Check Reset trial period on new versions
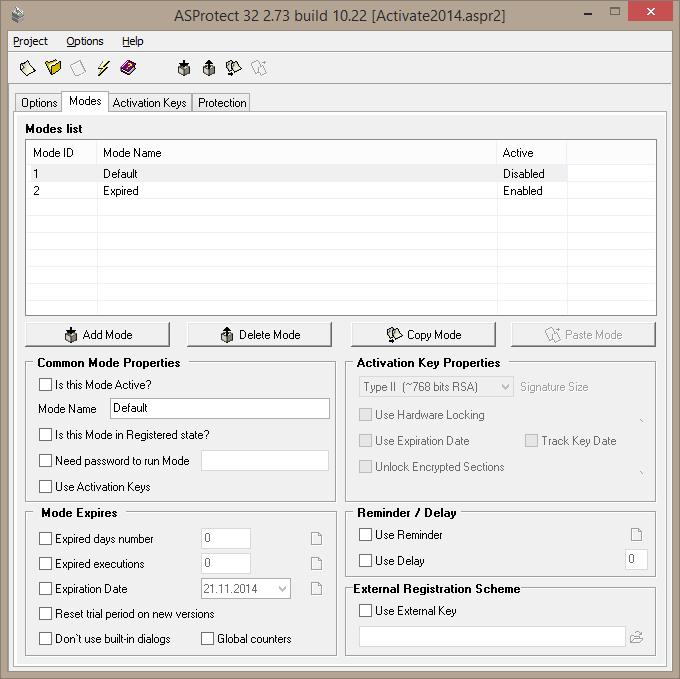Image resolution: width=680 pixels, height=679 pixels. pyautogui.click(x=45, y=614)
